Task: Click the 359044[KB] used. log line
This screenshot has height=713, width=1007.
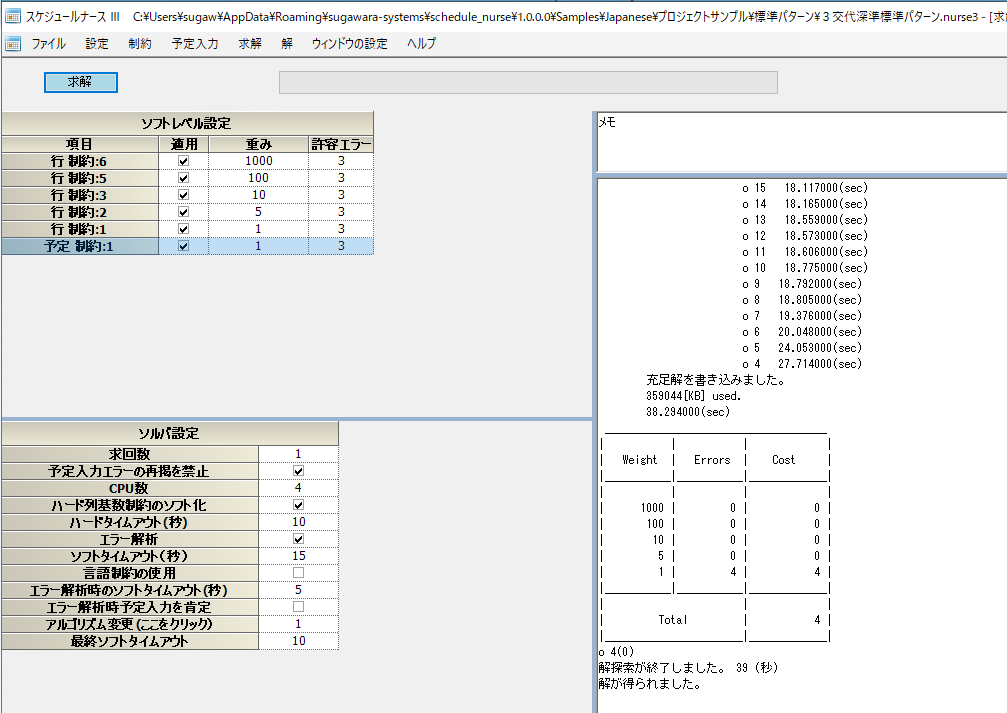Action: point(694,396)
